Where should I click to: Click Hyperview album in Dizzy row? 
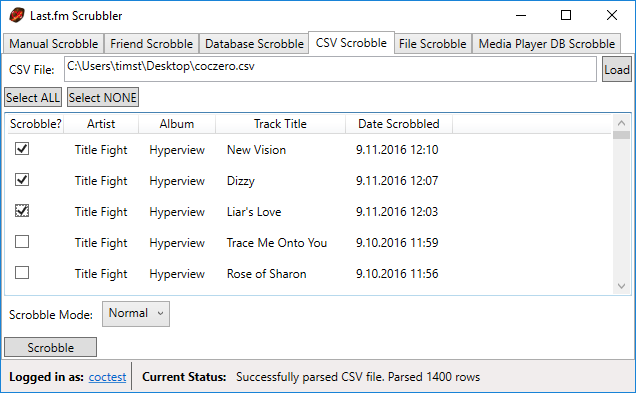pyautogui.click(x=177, y=181)
